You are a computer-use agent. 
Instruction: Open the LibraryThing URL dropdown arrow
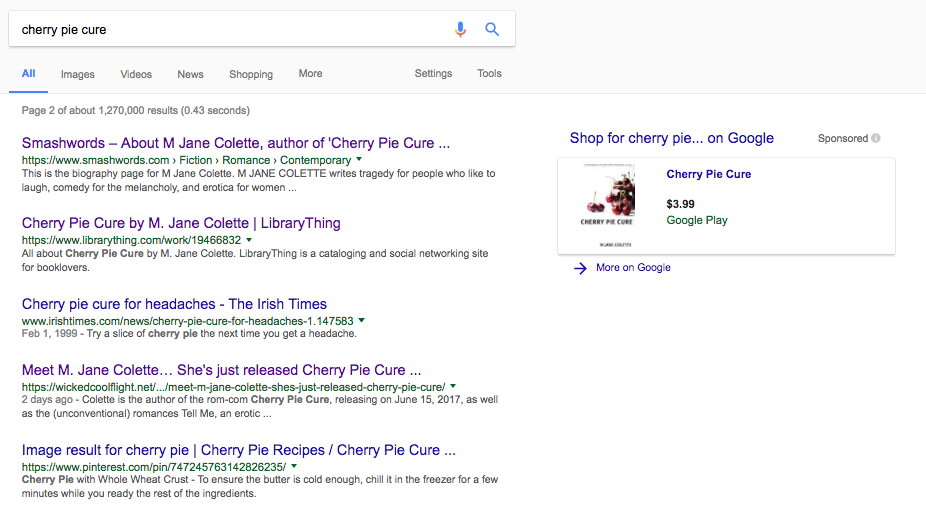click(x=249, y=240)
